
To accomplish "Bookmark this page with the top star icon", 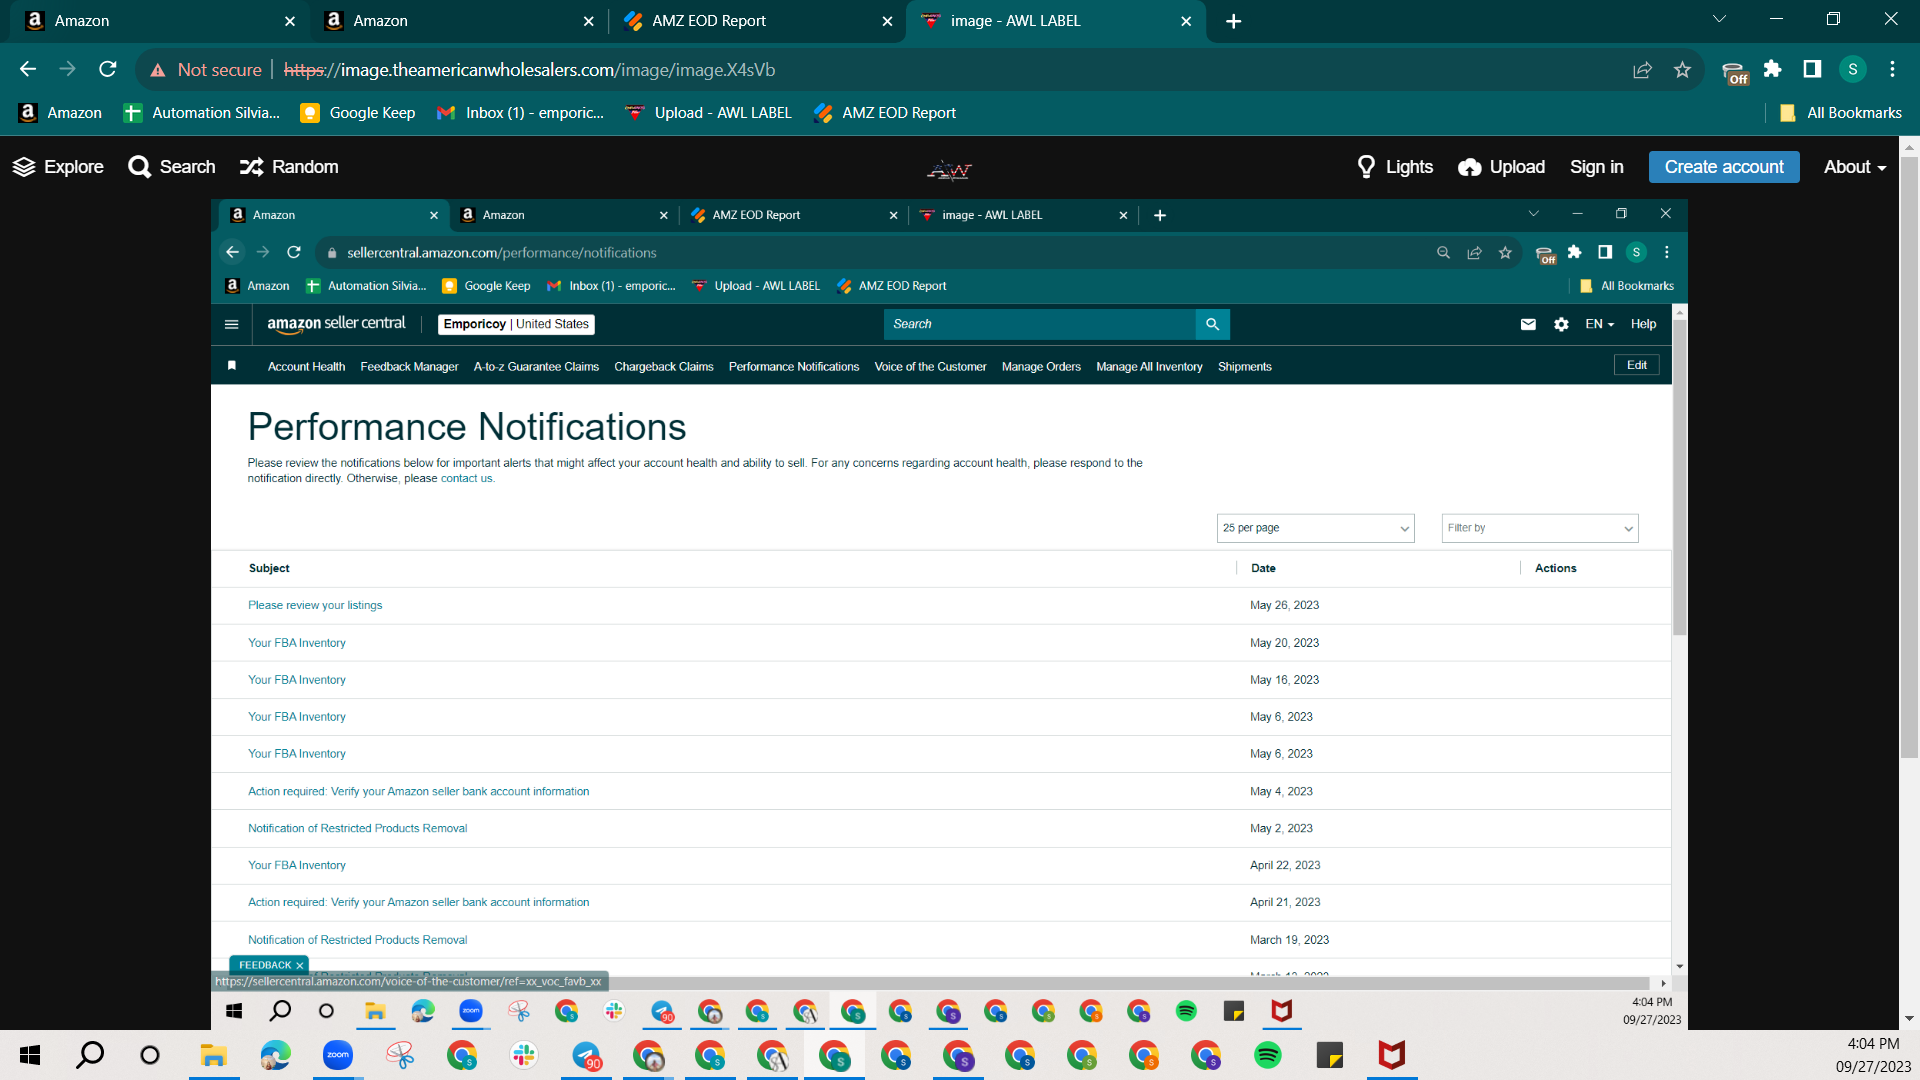I will coord(1682,70).
